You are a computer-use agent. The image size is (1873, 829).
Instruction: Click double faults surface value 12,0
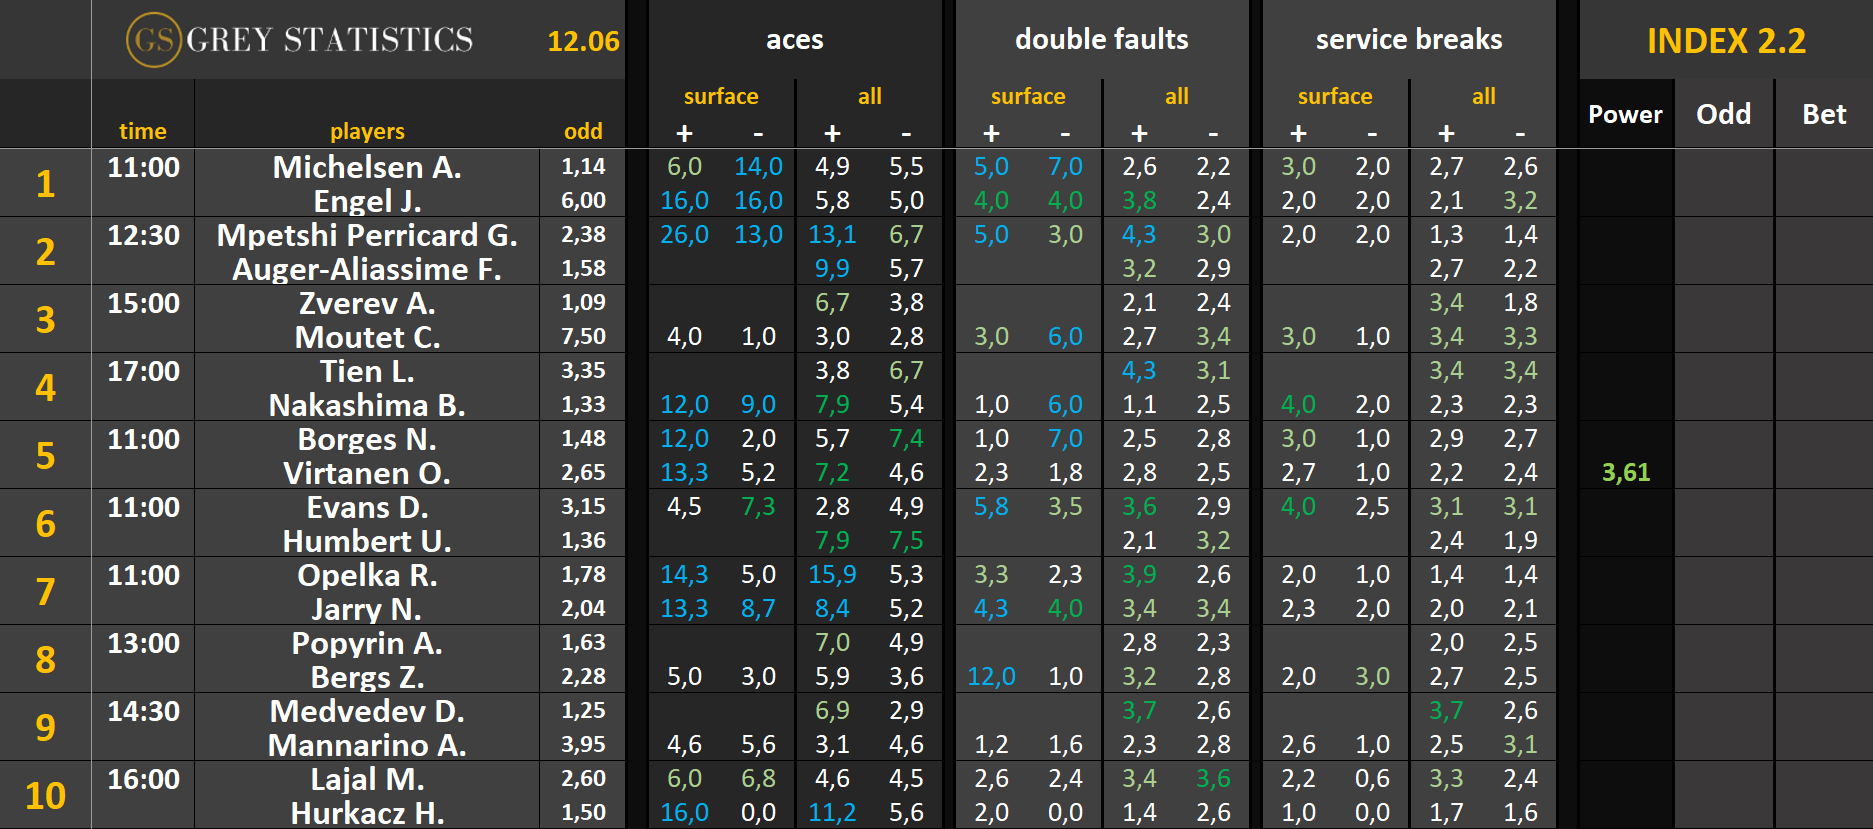991,677
